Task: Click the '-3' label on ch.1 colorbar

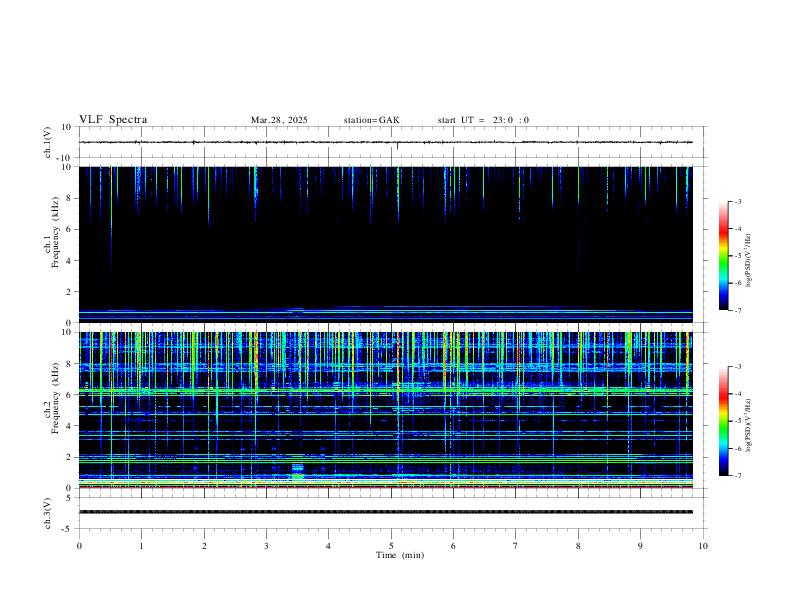Action: (x=737, y=201)
